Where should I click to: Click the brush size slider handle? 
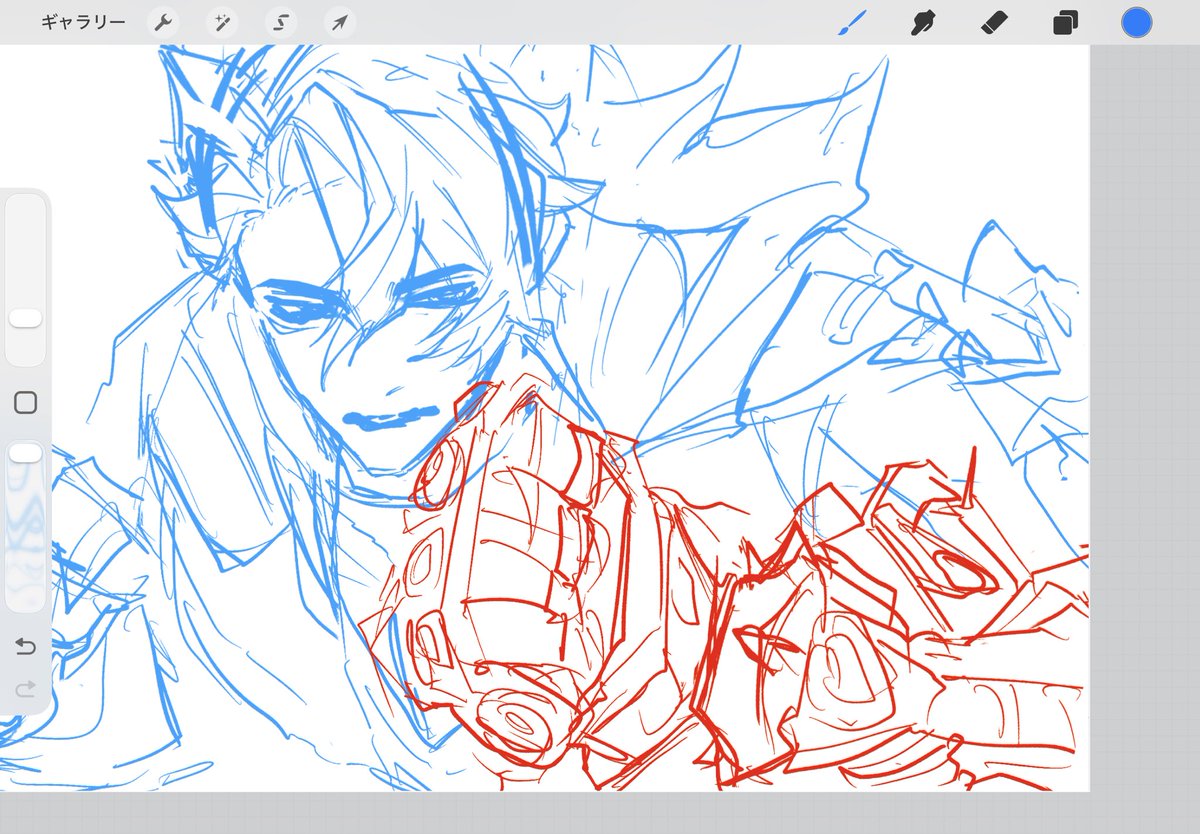coord(25,318)
